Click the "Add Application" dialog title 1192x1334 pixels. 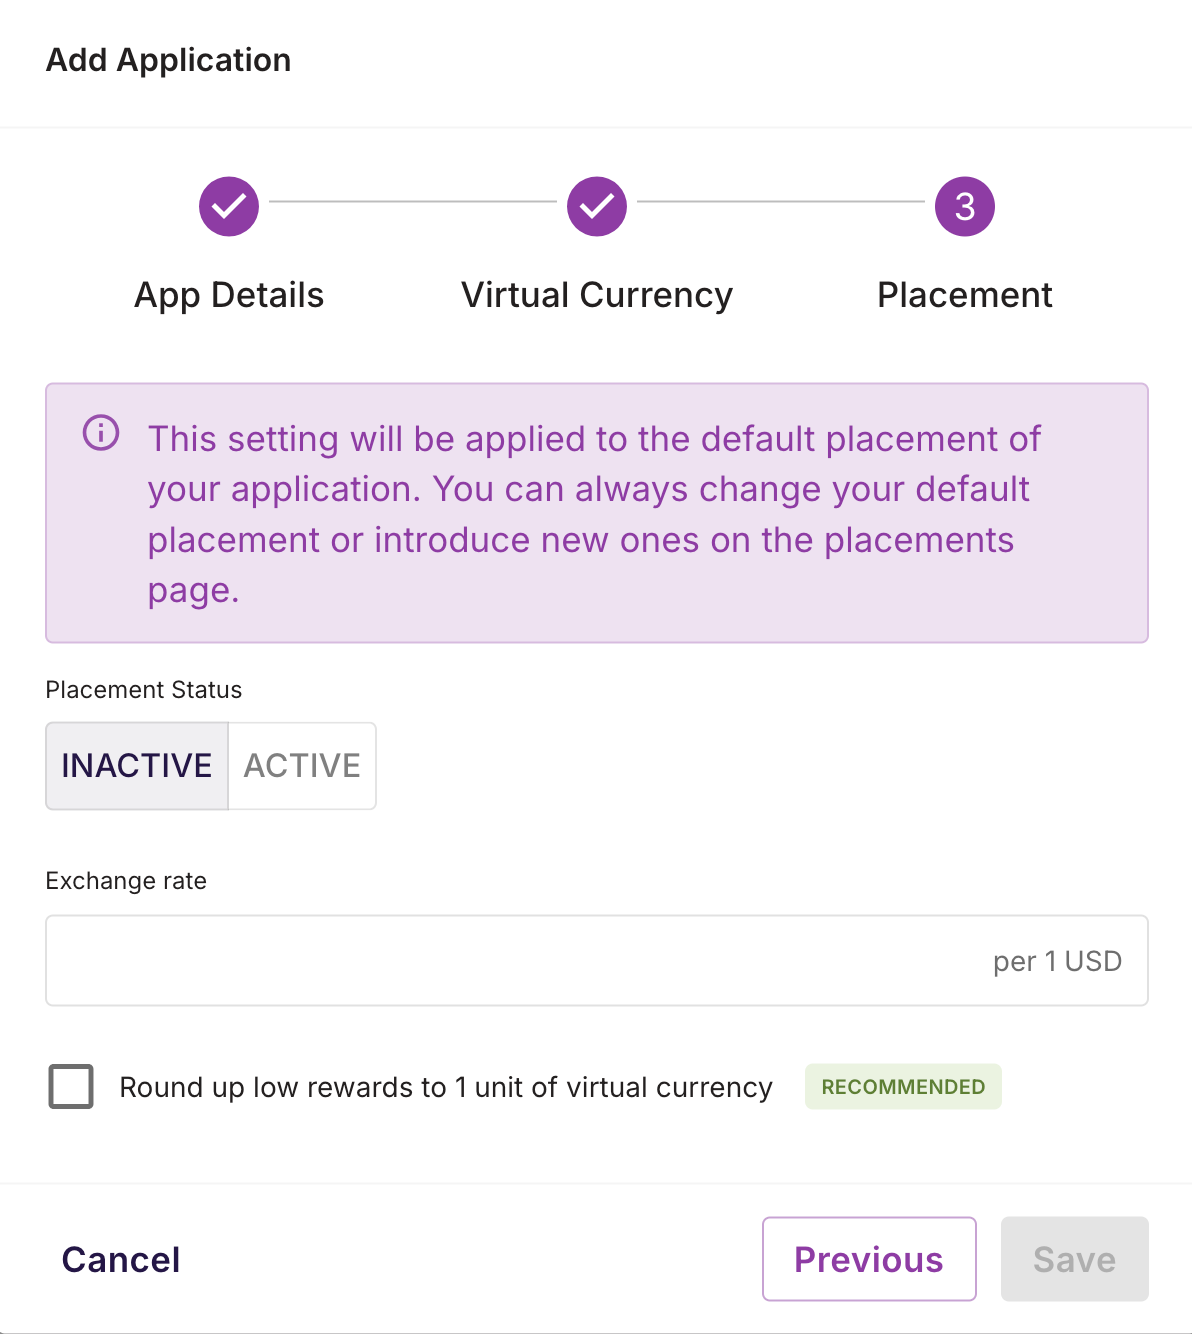click(x=169, y=60)
